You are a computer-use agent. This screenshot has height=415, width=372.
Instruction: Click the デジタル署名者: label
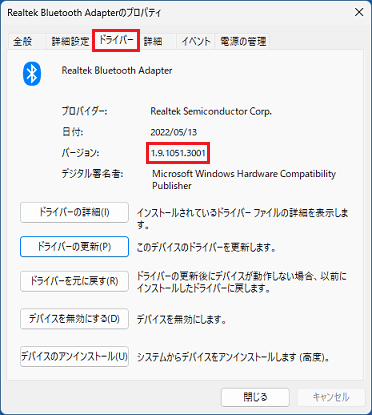tap(92, 174)
